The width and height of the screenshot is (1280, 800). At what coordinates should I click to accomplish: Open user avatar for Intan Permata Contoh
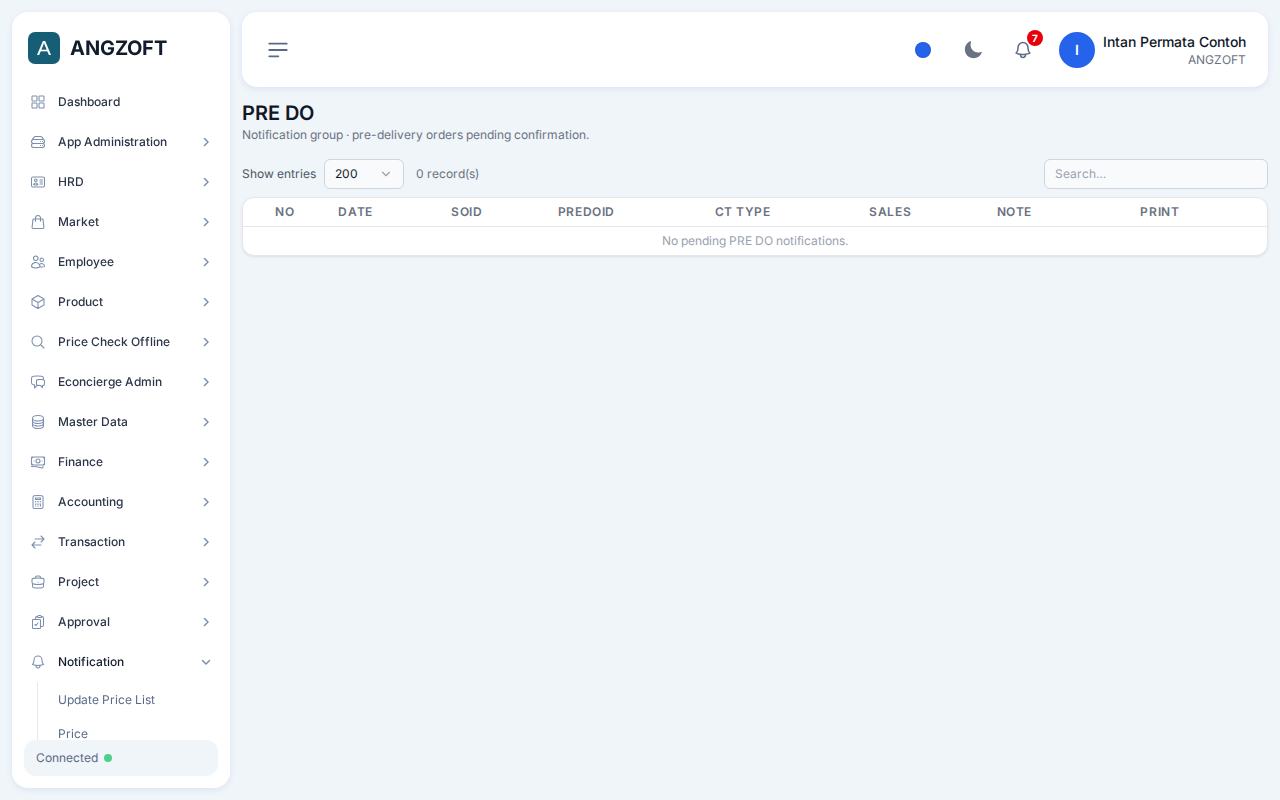1077,50
